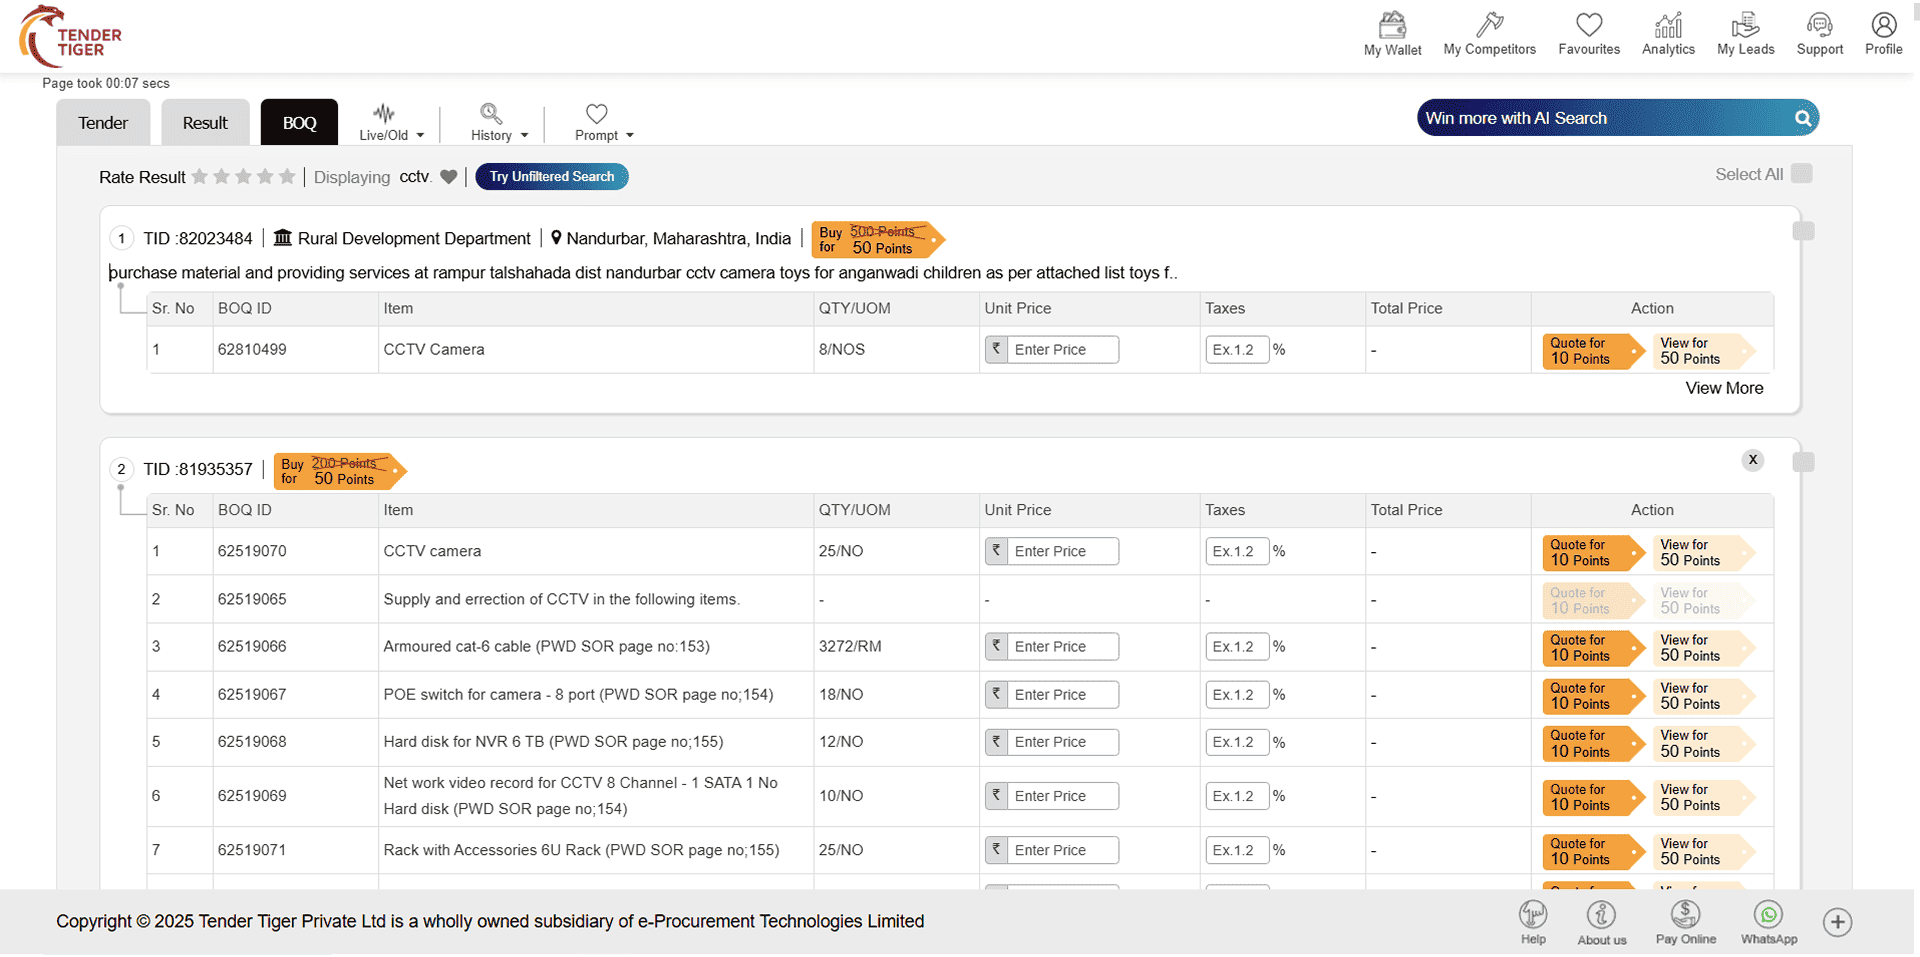Viewport: 1920px width, 957px height.
Task: Check the Select All checkbox
Action: (x=1801, y=174)
